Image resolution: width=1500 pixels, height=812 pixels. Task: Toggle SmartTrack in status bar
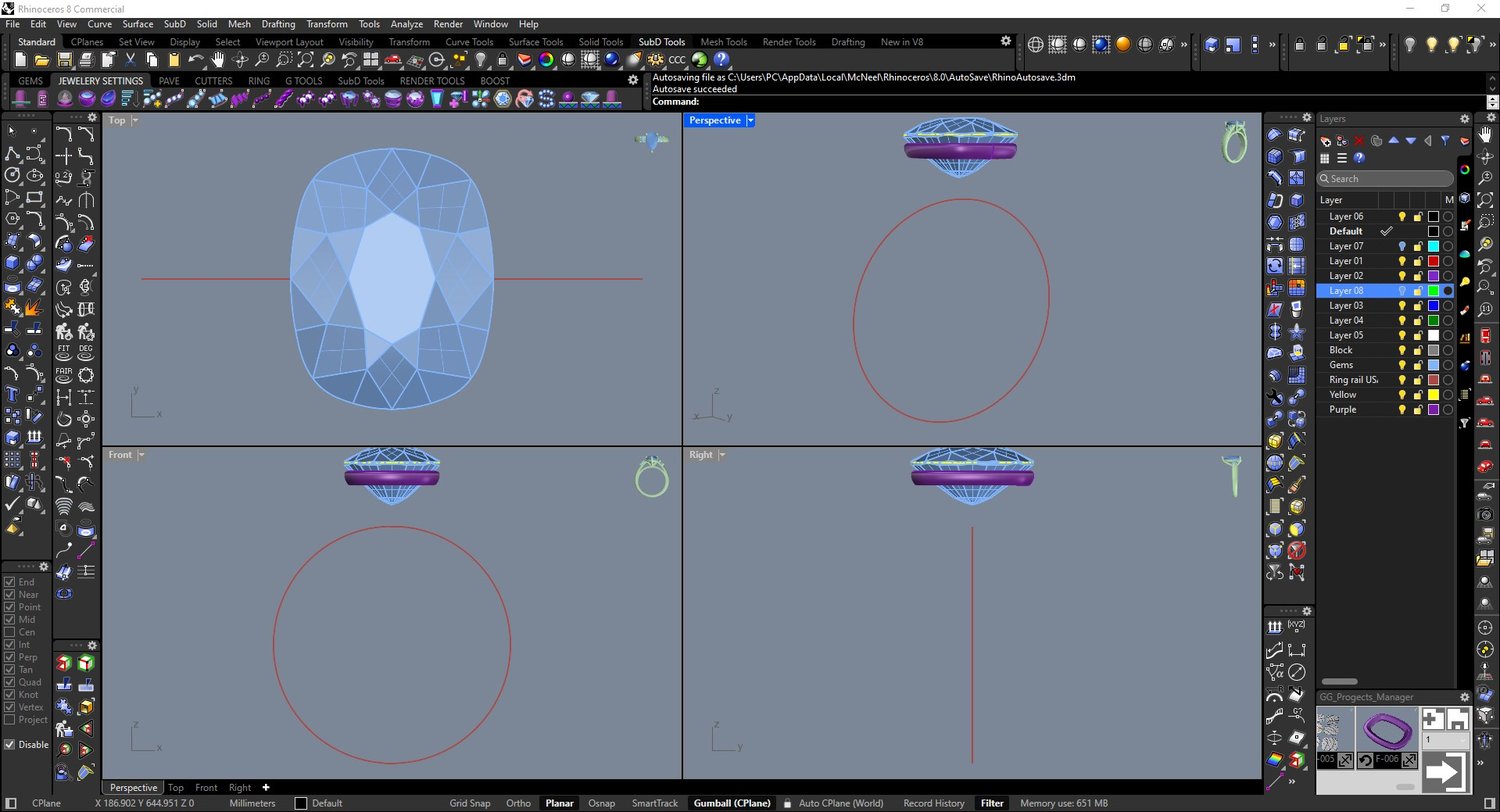click(655, 803)
